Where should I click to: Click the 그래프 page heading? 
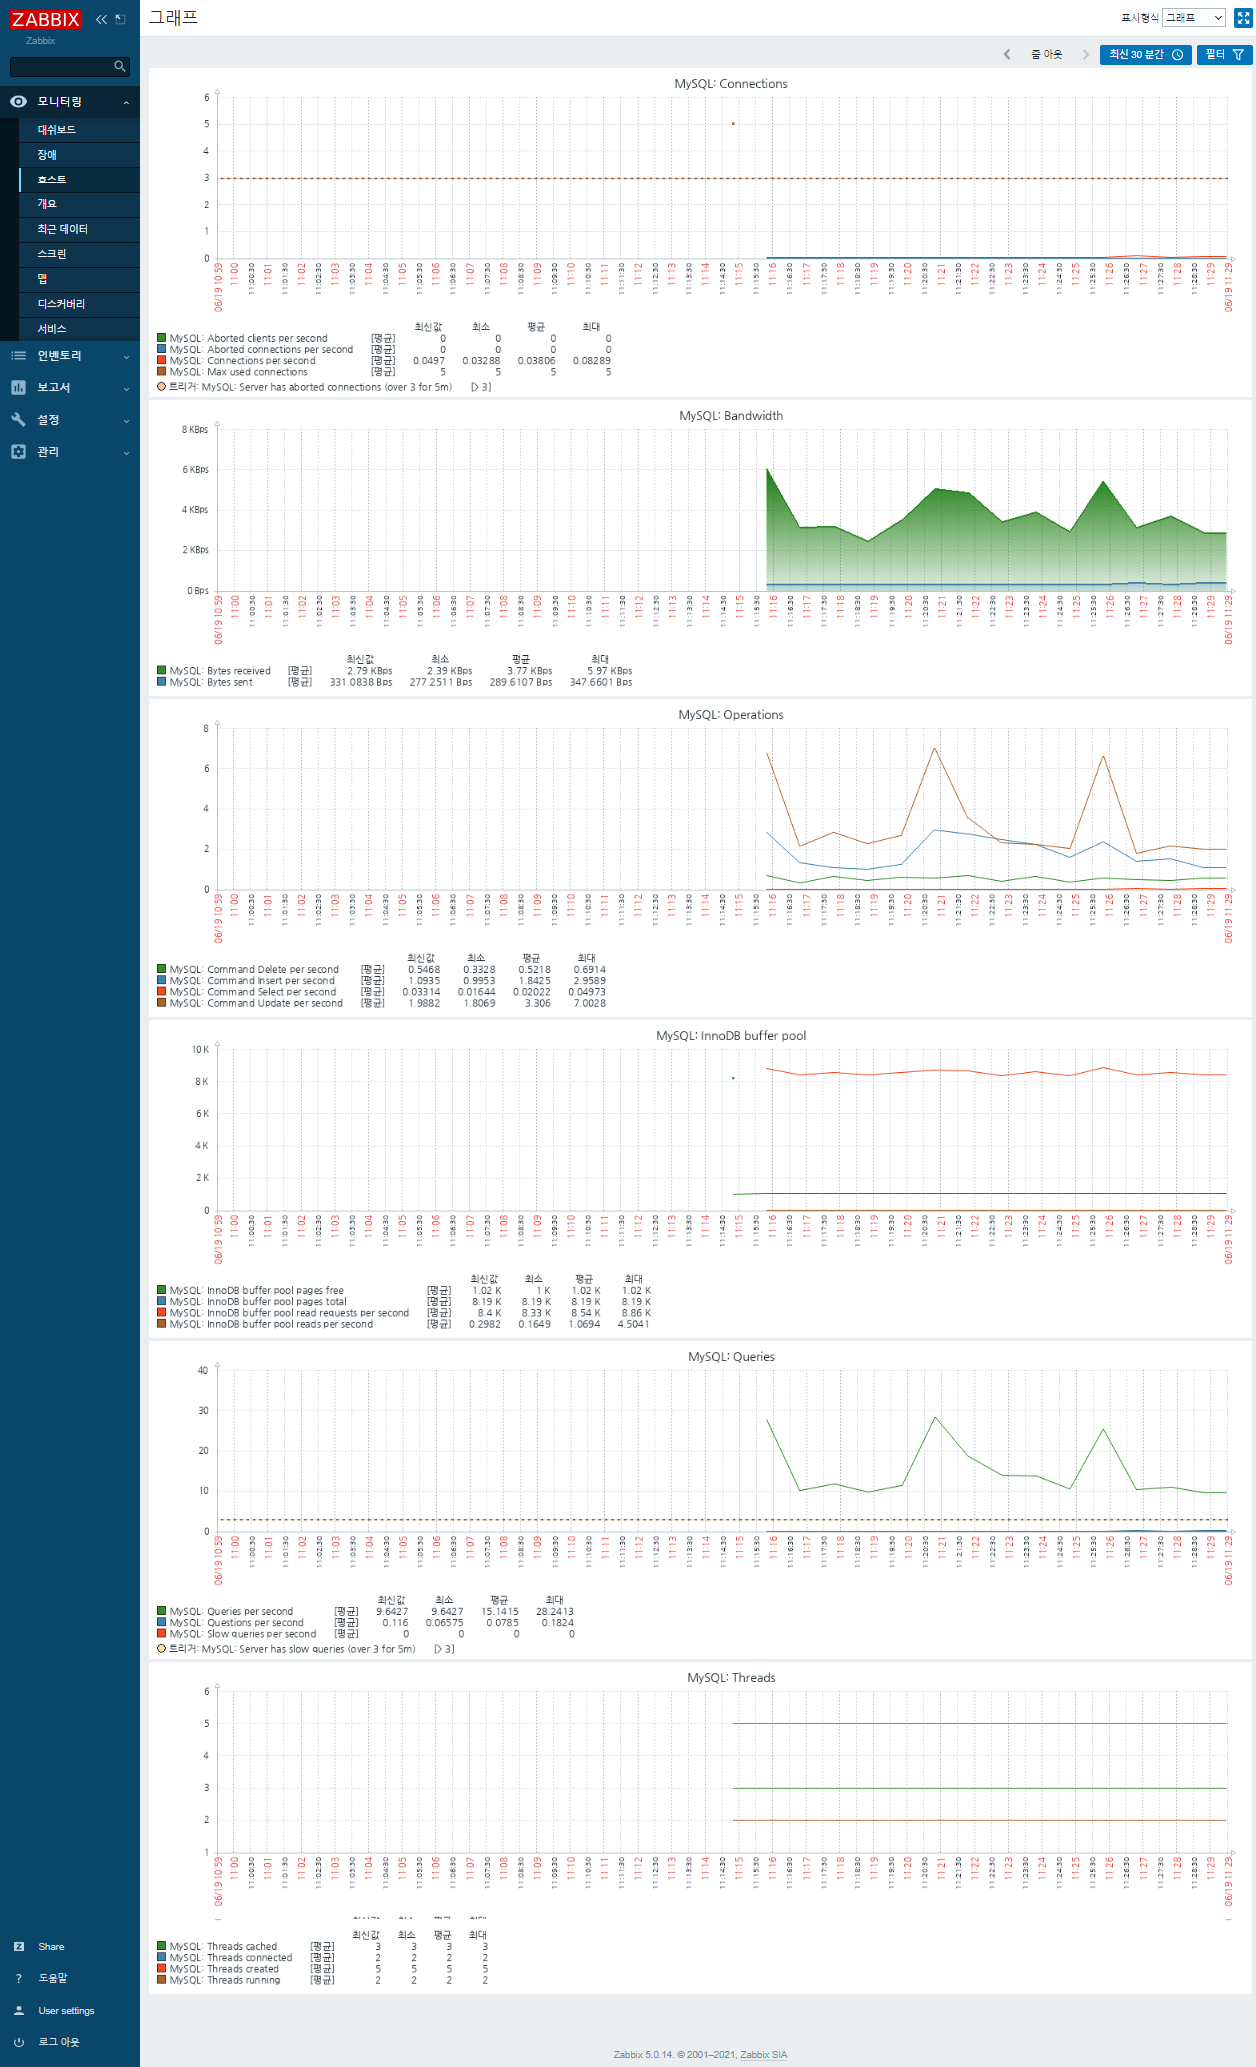(x=173, y=18)
